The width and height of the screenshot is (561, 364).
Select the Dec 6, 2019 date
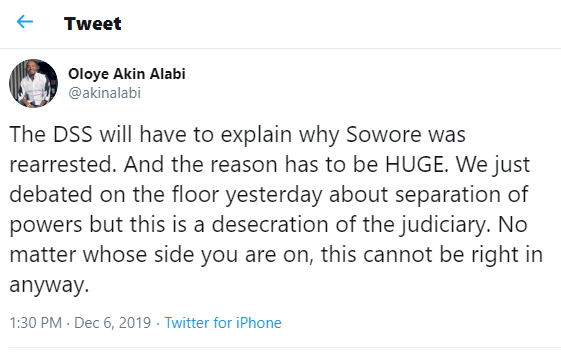112,323
